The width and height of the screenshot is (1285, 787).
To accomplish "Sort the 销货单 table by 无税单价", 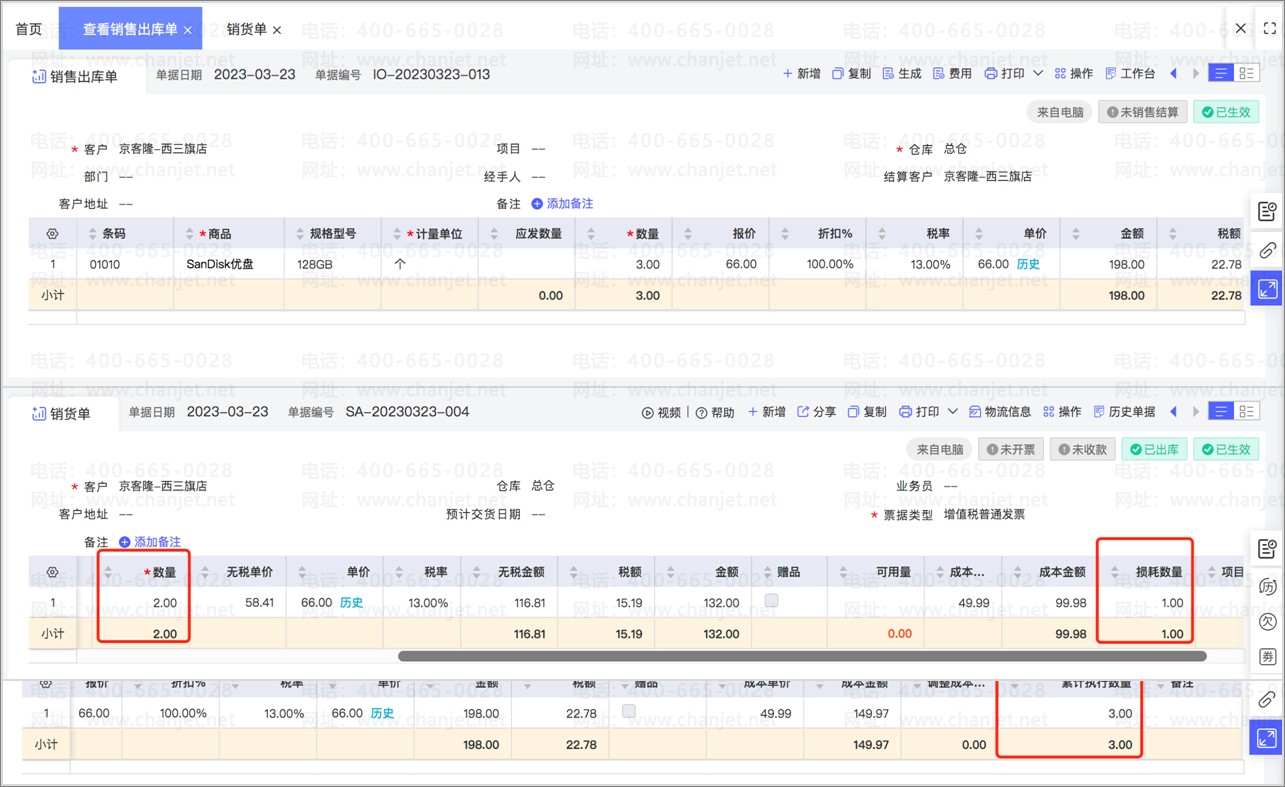I will coord(207,572).
